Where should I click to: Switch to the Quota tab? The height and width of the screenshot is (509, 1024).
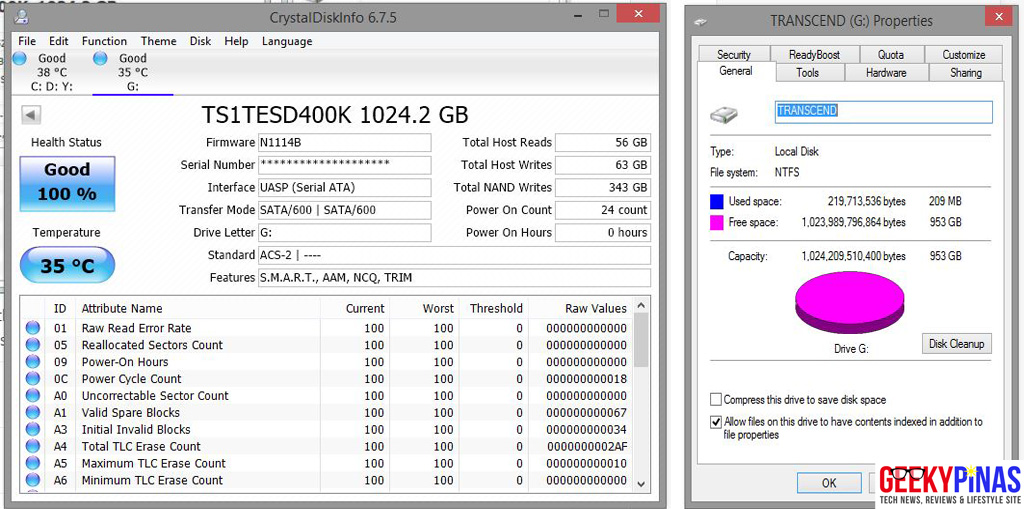891,54
